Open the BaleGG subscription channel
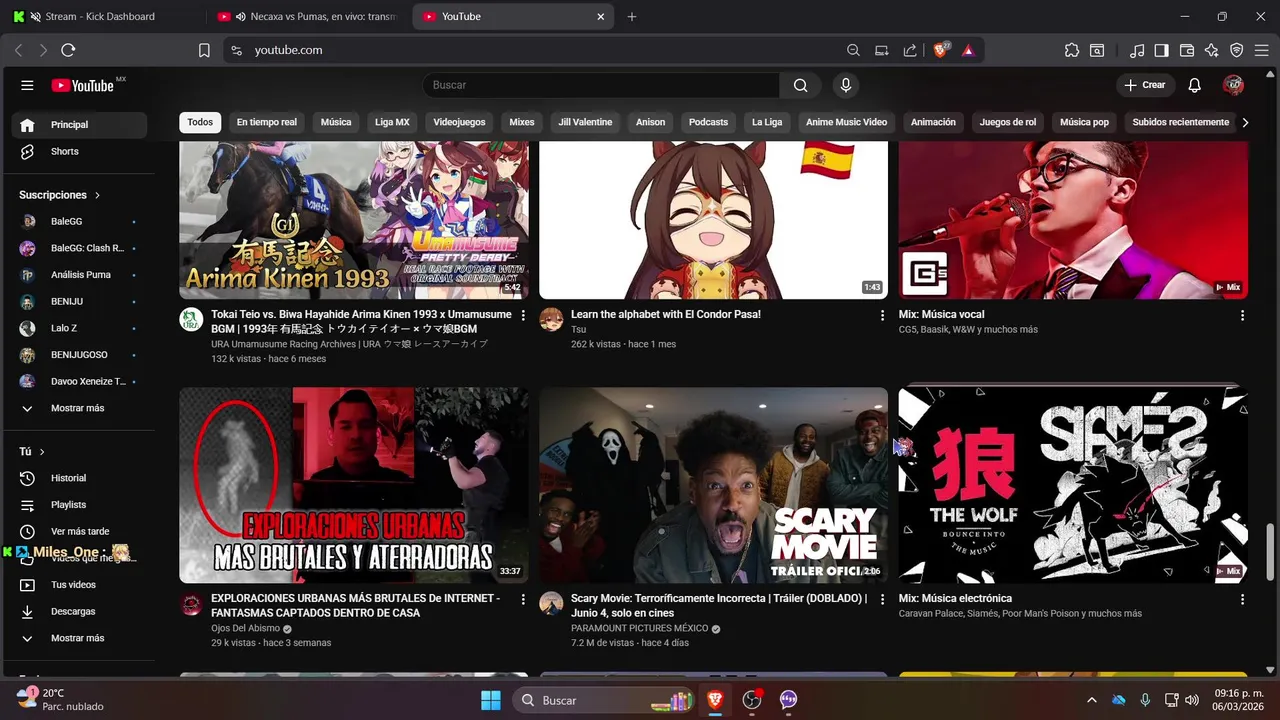 point(79,221)
